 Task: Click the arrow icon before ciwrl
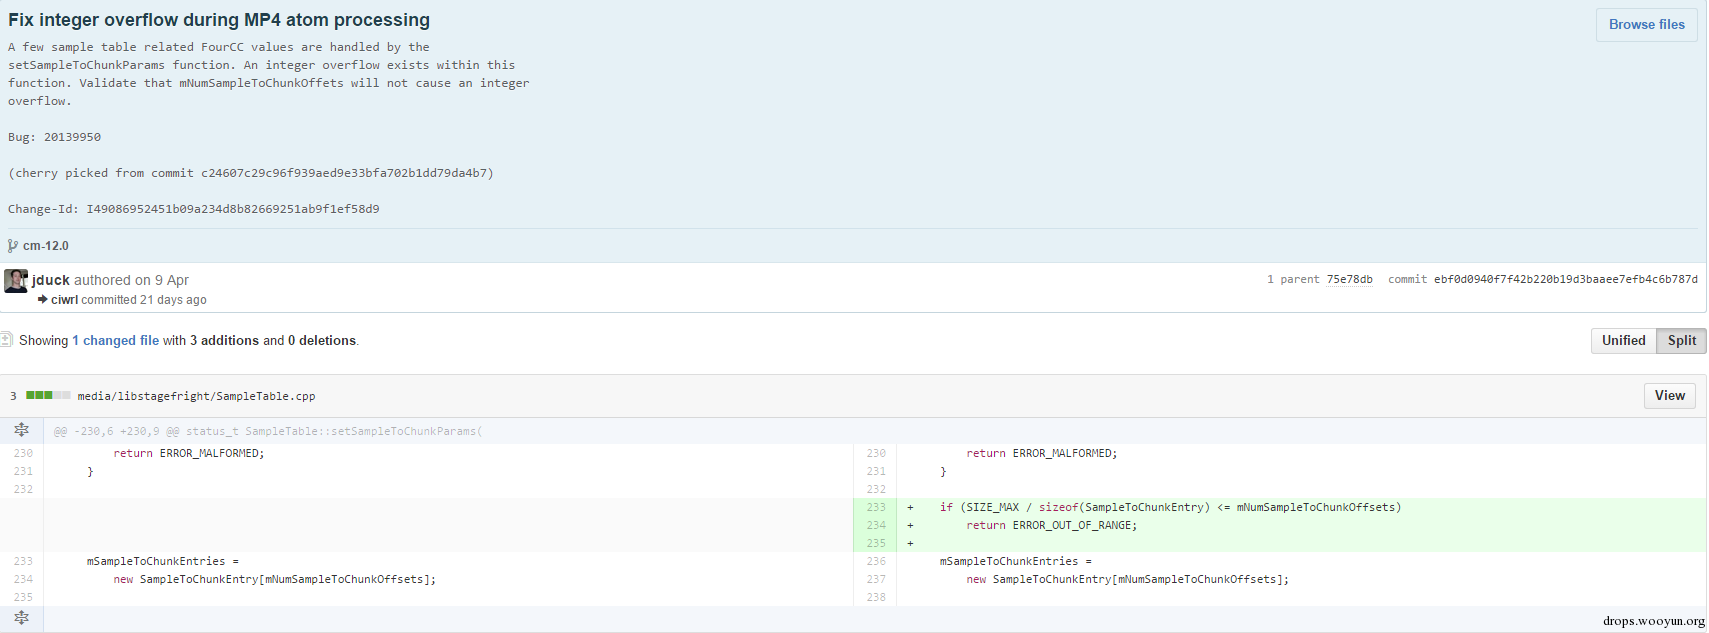click(43, 299)
